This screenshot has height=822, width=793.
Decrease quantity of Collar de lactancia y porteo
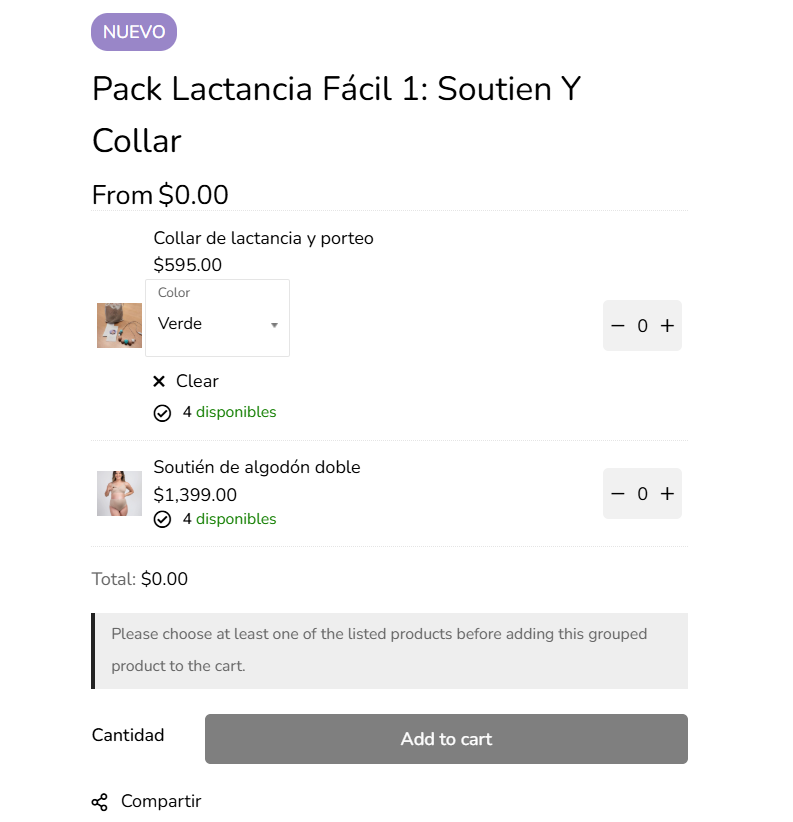[x=617, y=326]
